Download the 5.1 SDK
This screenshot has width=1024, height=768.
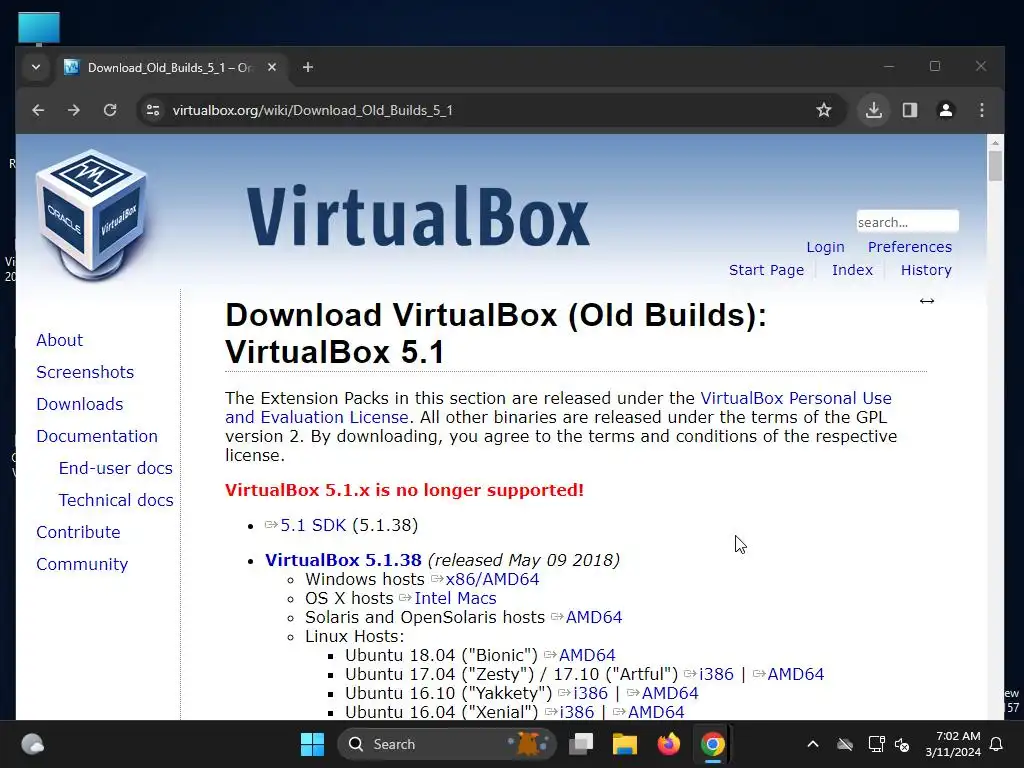313,525
